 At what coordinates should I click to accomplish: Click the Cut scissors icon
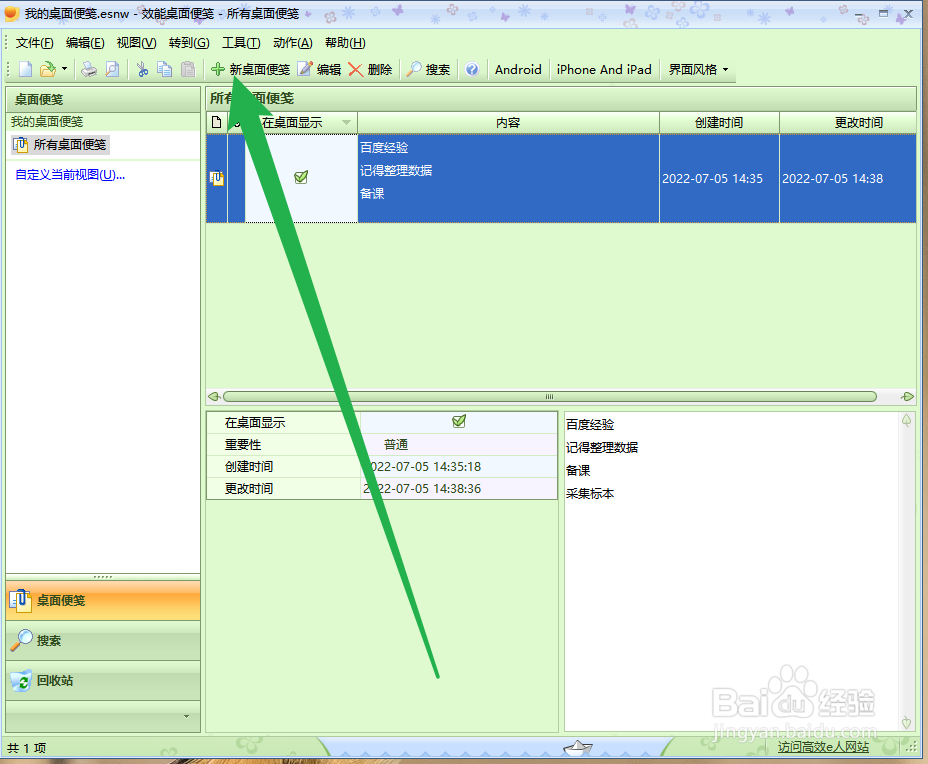point(142,69)
